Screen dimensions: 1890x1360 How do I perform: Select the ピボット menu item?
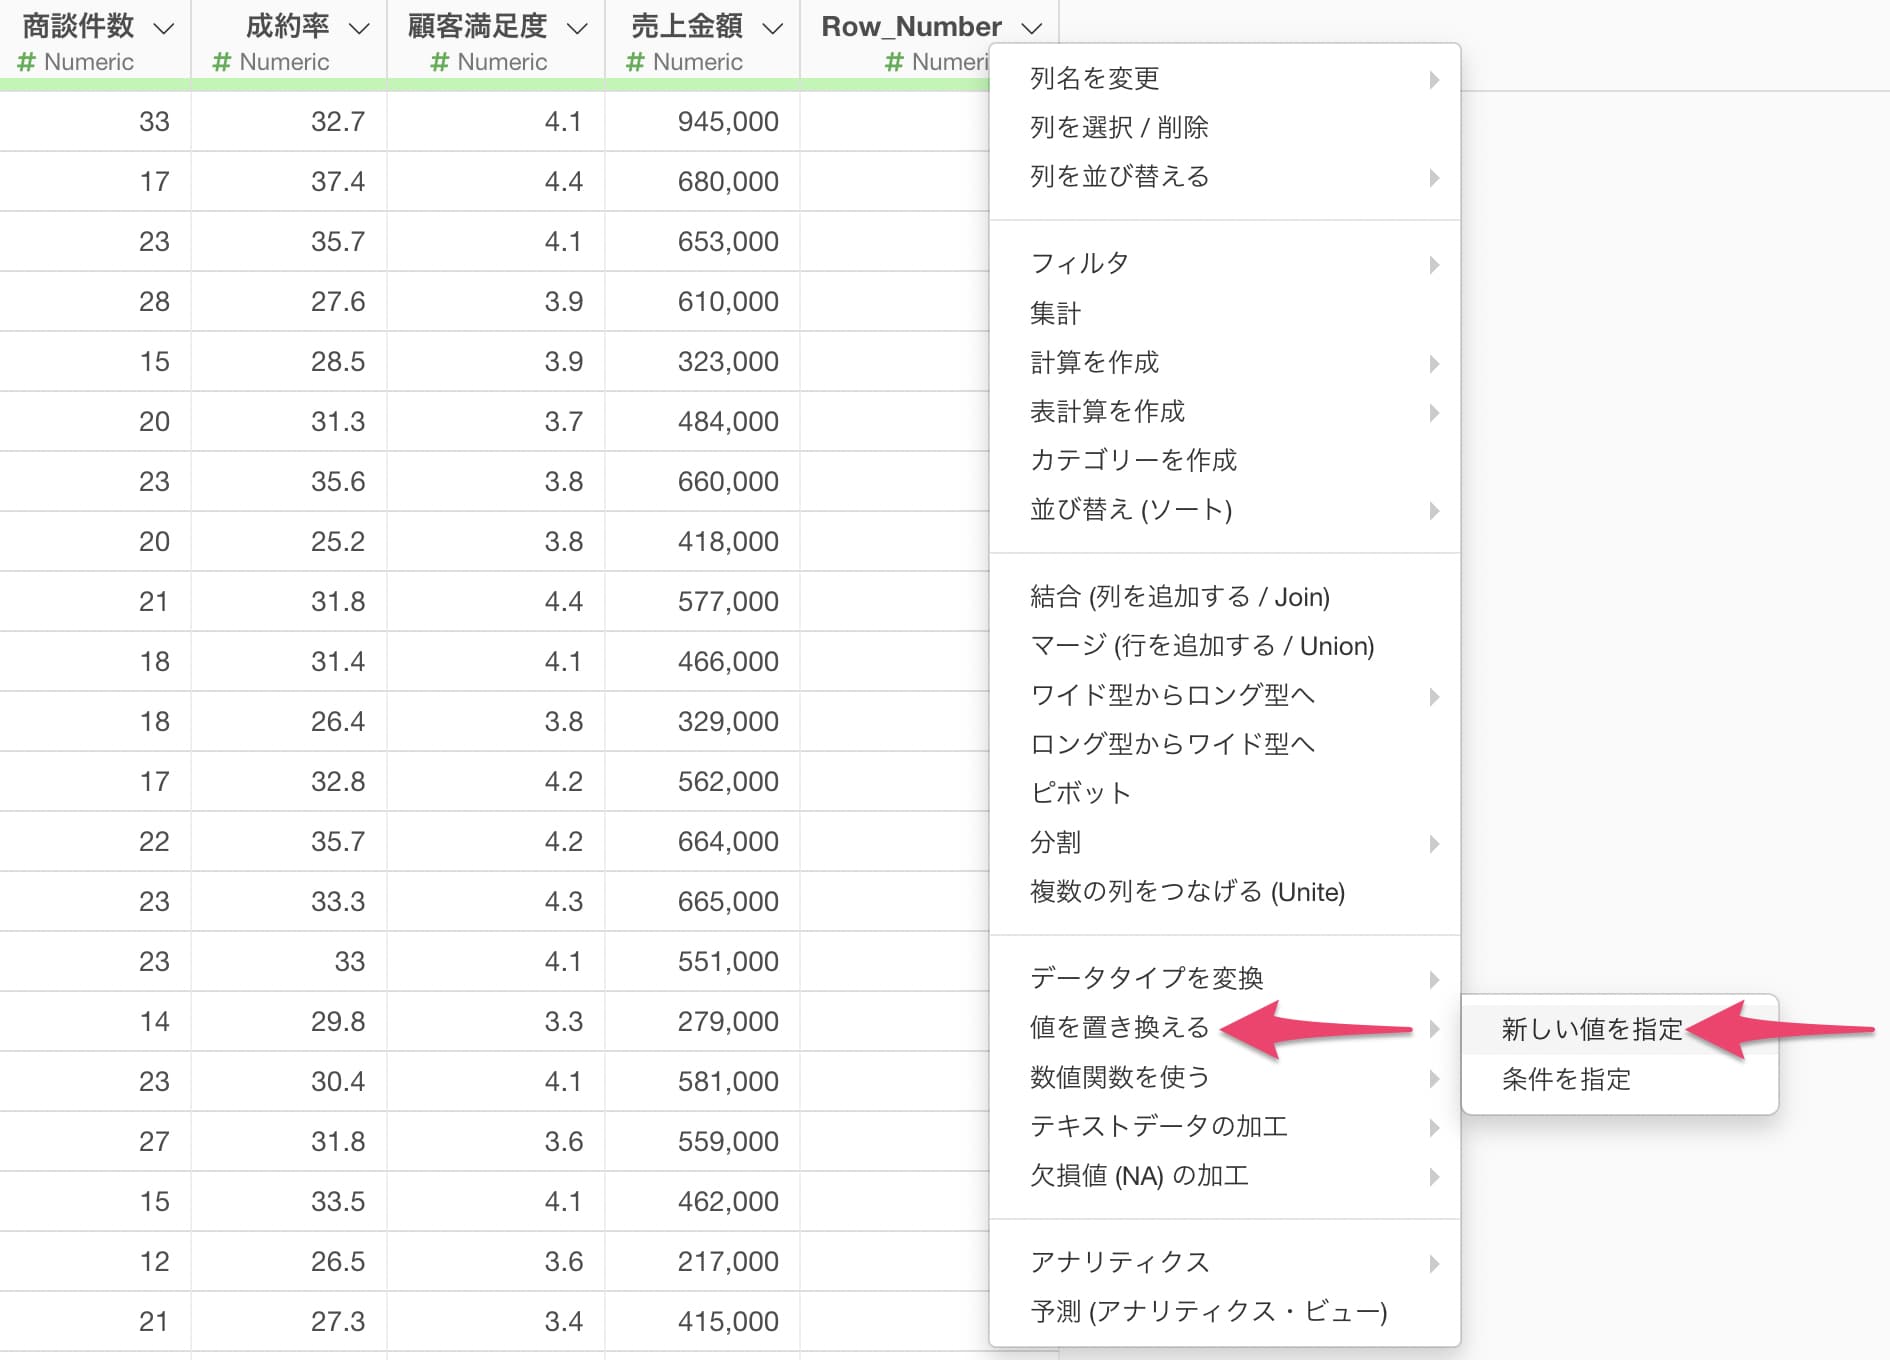click(1225, 793)
